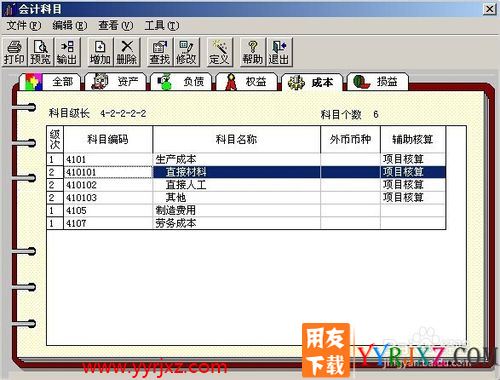Screen dimensions: 500x380
Task: Click the 修改 edit toolbar icon
Action: pos(186,52)
